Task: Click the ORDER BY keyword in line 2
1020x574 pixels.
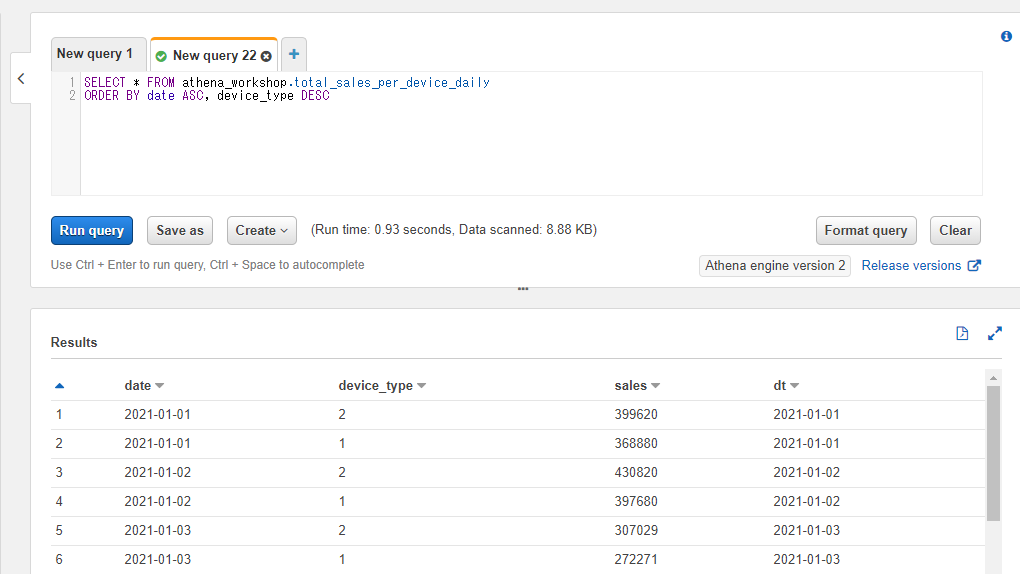Action: pyautogui.click(x=112, y=96)
